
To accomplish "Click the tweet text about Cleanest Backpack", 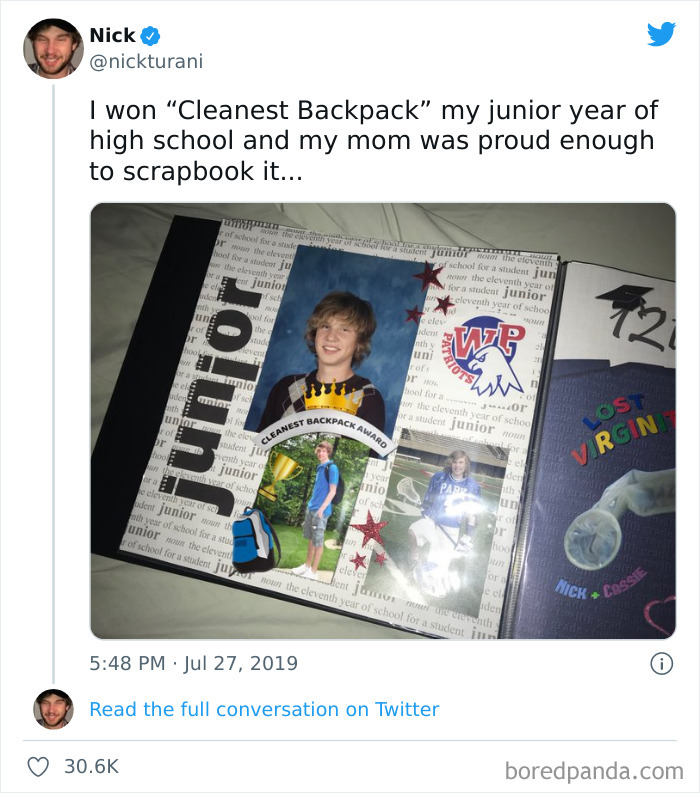I will [371, 140].
